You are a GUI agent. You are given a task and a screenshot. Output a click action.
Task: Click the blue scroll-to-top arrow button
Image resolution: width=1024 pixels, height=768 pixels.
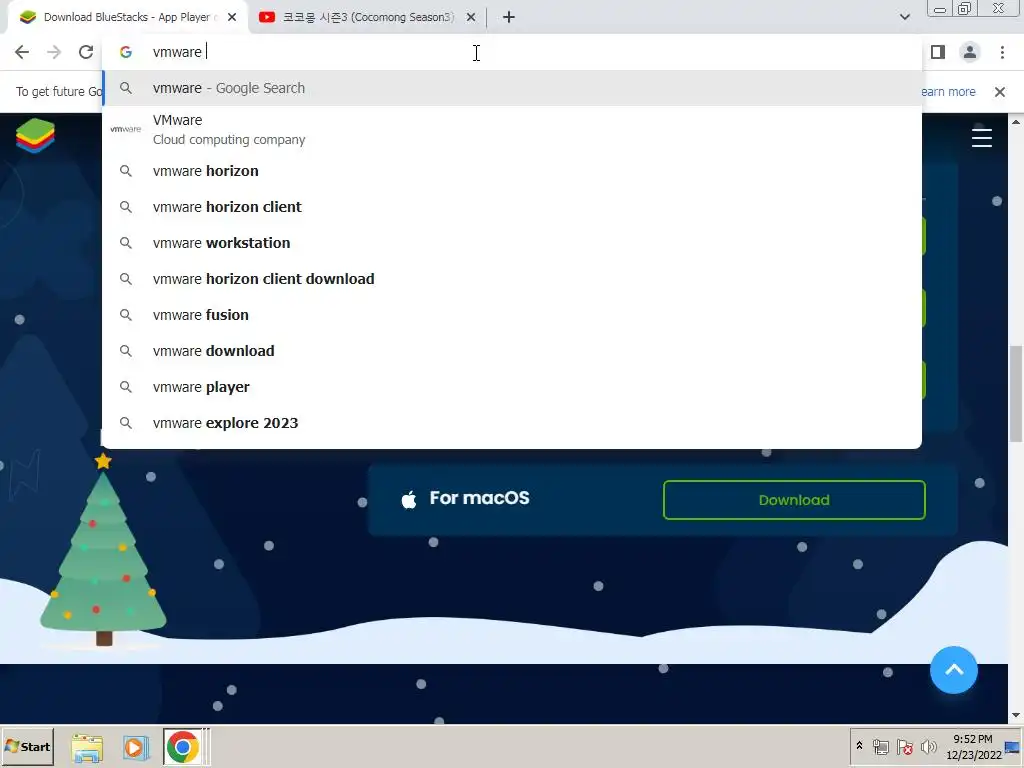coord(953,670)
